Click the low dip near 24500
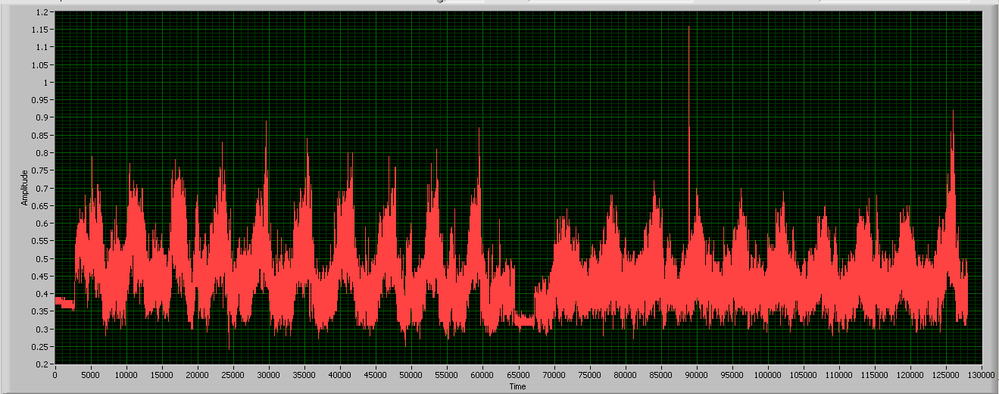 pyautogui.click(x=229, y=347)
